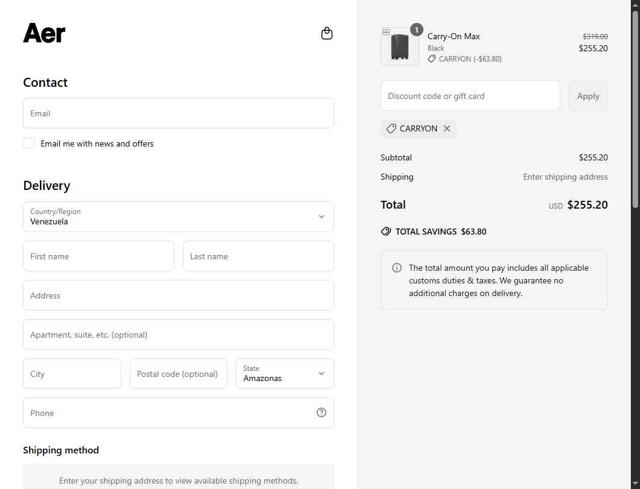Image resolution: width=640 pixels, height=489 pixels.
Task: Click the Enter shipping address text
Action: [565, 177]
